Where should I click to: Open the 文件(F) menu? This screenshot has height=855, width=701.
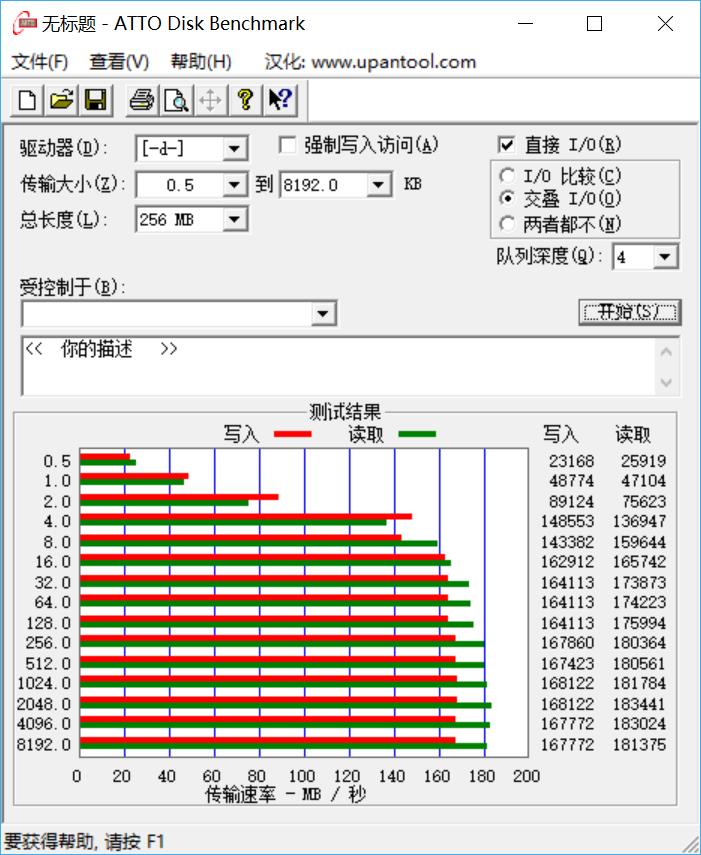(x=40, y=62)
